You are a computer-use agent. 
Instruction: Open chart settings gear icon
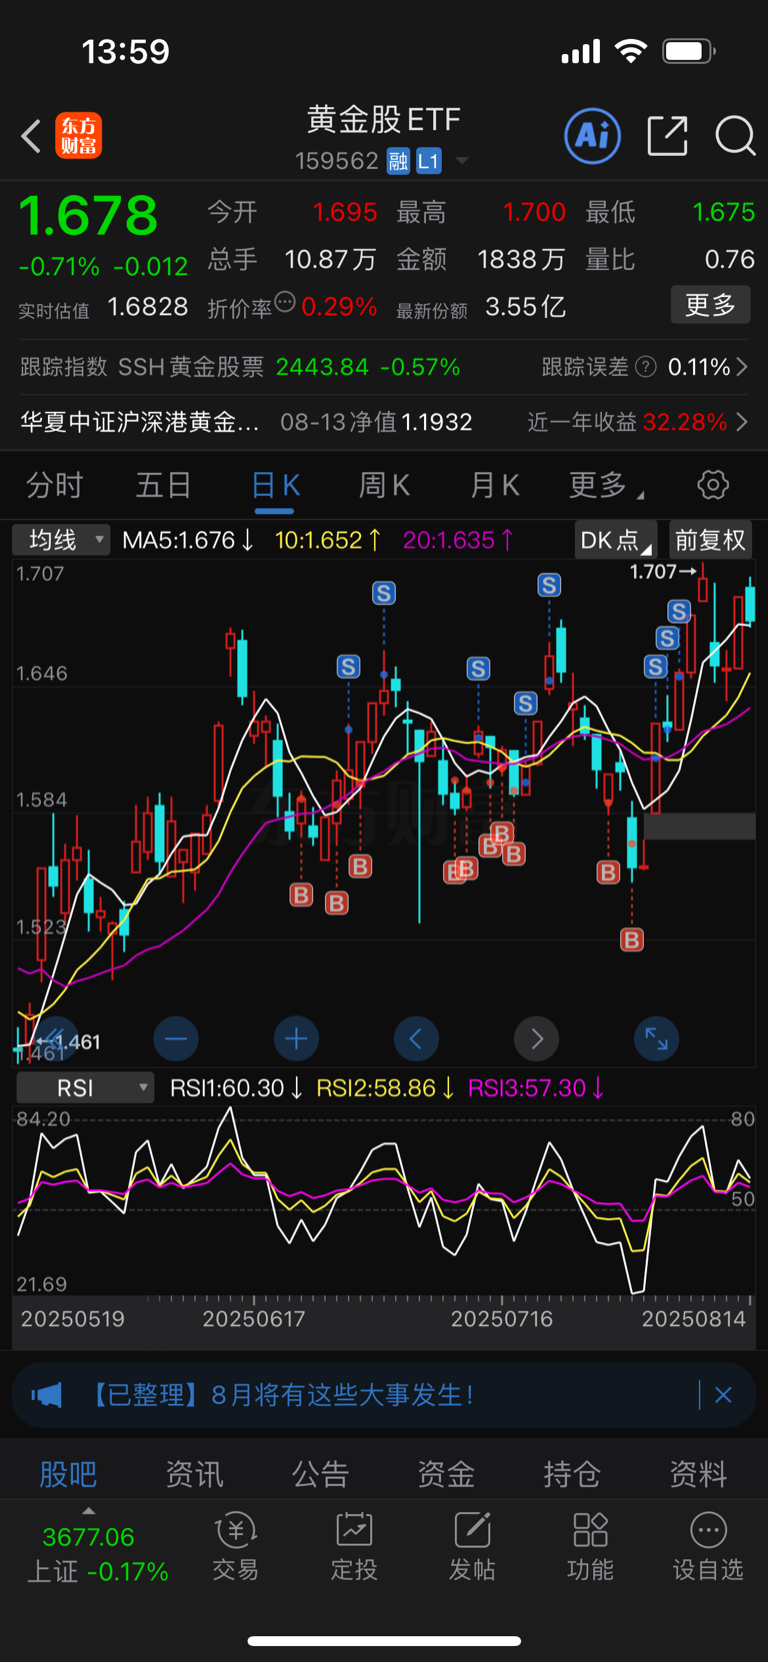713,485
